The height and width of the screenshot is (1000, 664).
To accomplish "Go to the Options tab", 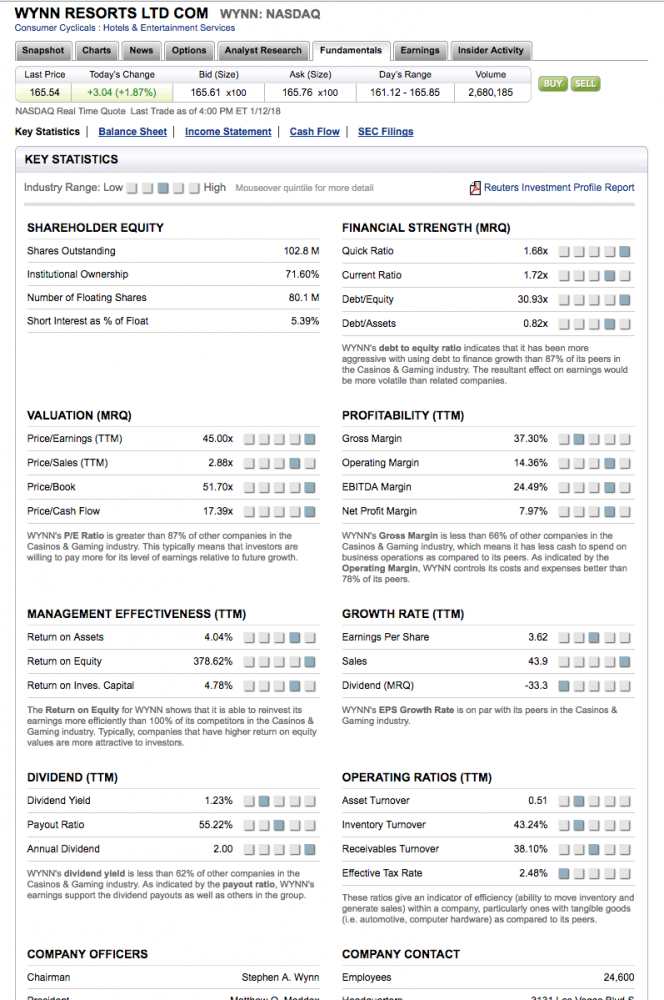I will point(189,50).
